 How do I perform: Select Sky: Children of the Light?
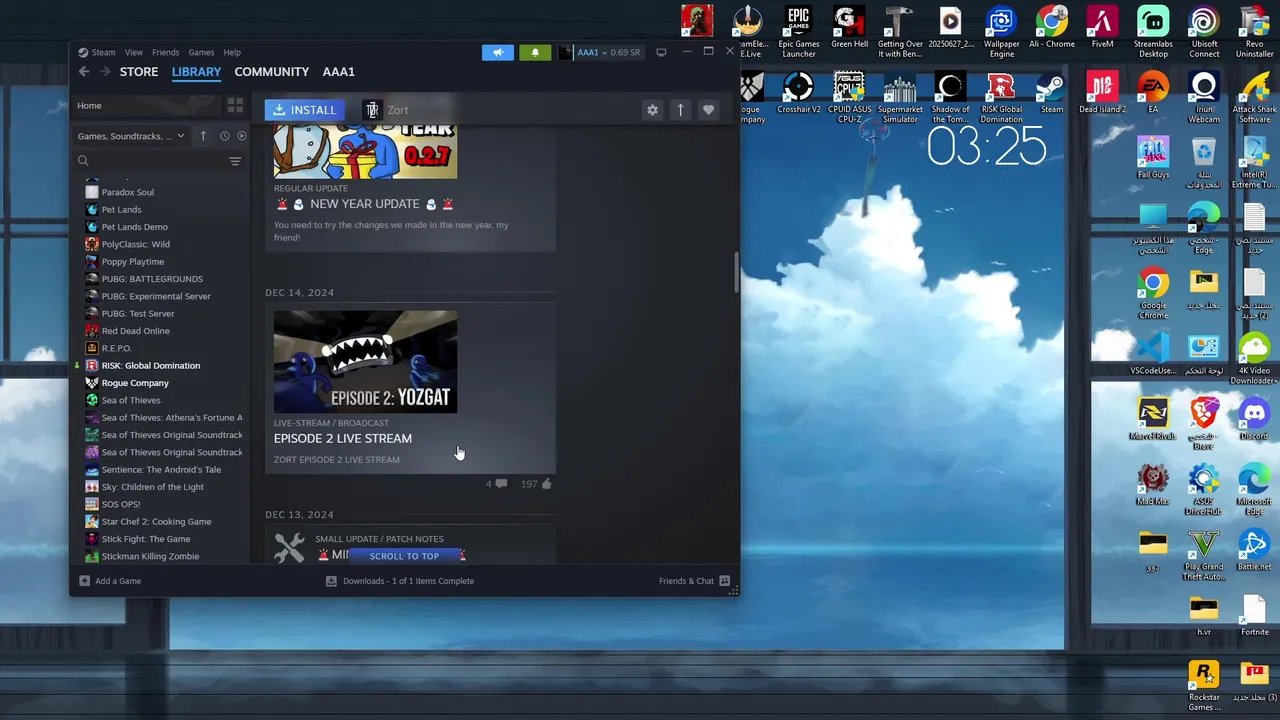coord(152,487)
